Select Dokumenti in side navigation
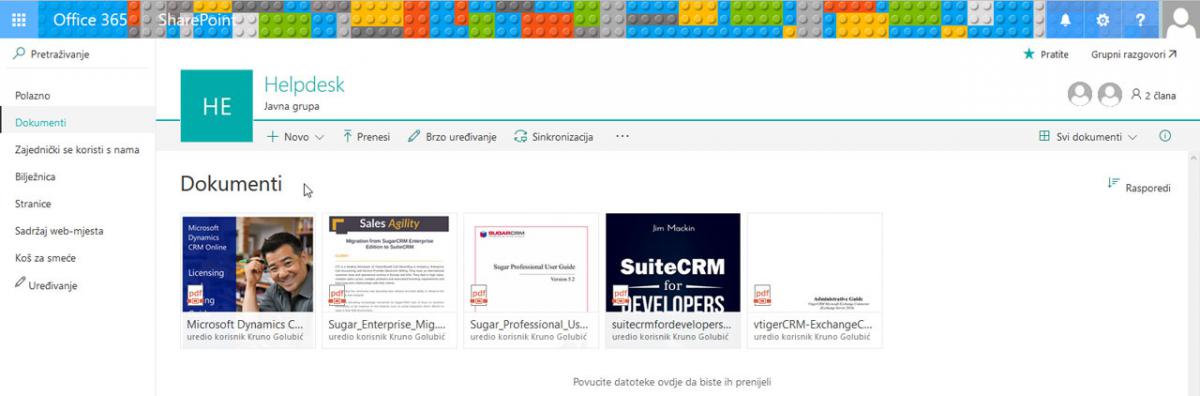This screenshot has width=1200, height=396. click(x=40, y=123)
